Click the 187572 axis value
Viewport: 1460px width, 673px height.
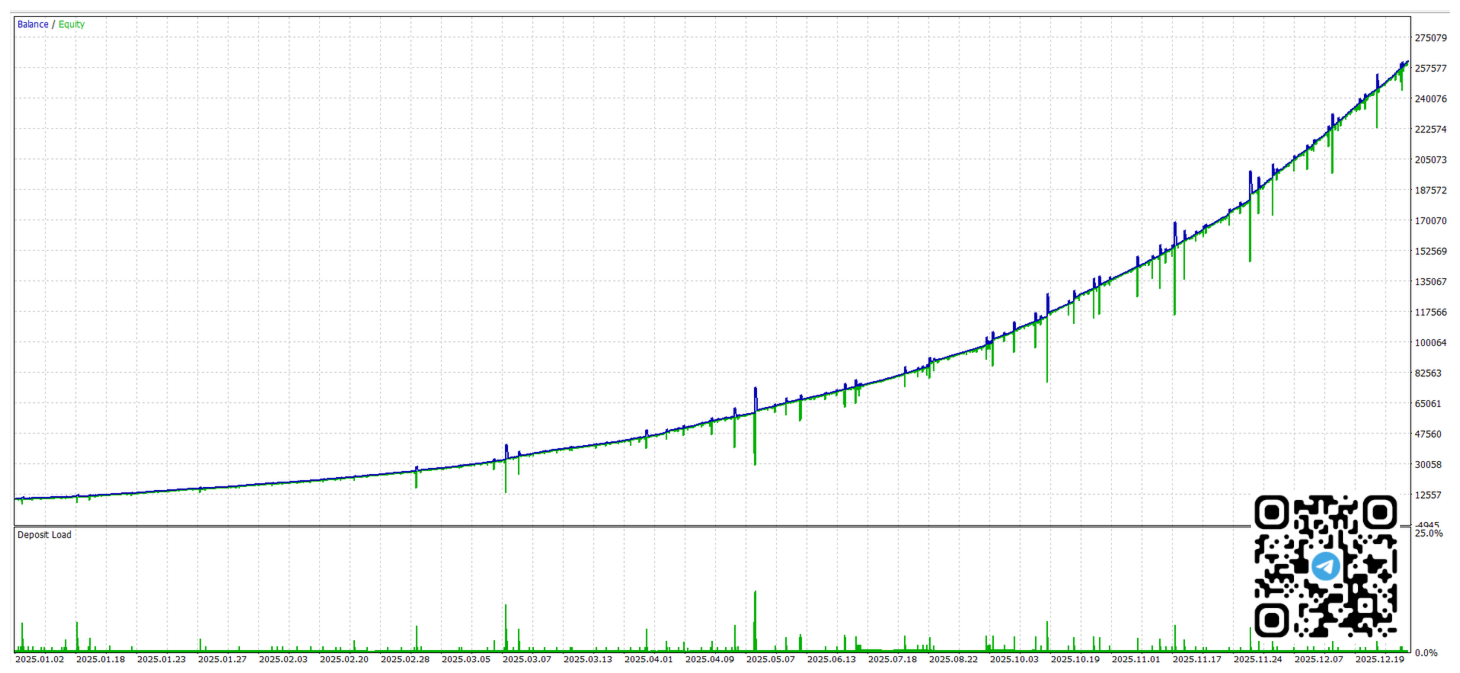tap(1431, 190)
